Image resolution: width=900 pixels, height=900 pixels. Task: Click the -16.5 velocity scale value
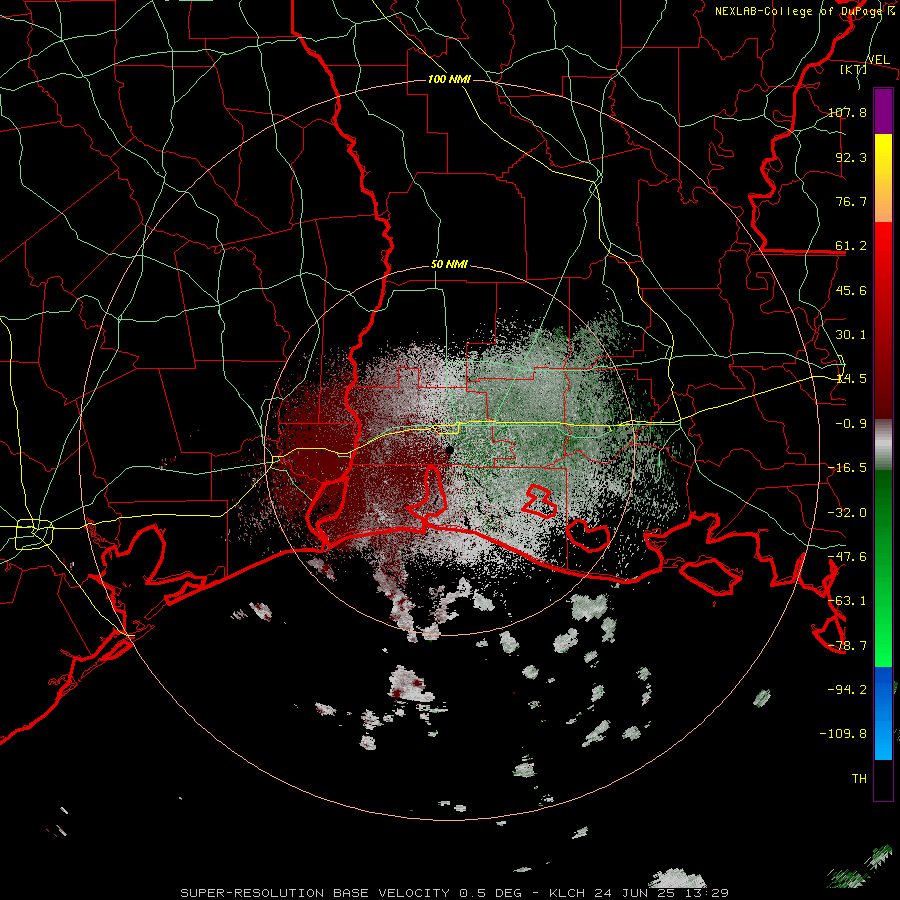coord(847,468)
